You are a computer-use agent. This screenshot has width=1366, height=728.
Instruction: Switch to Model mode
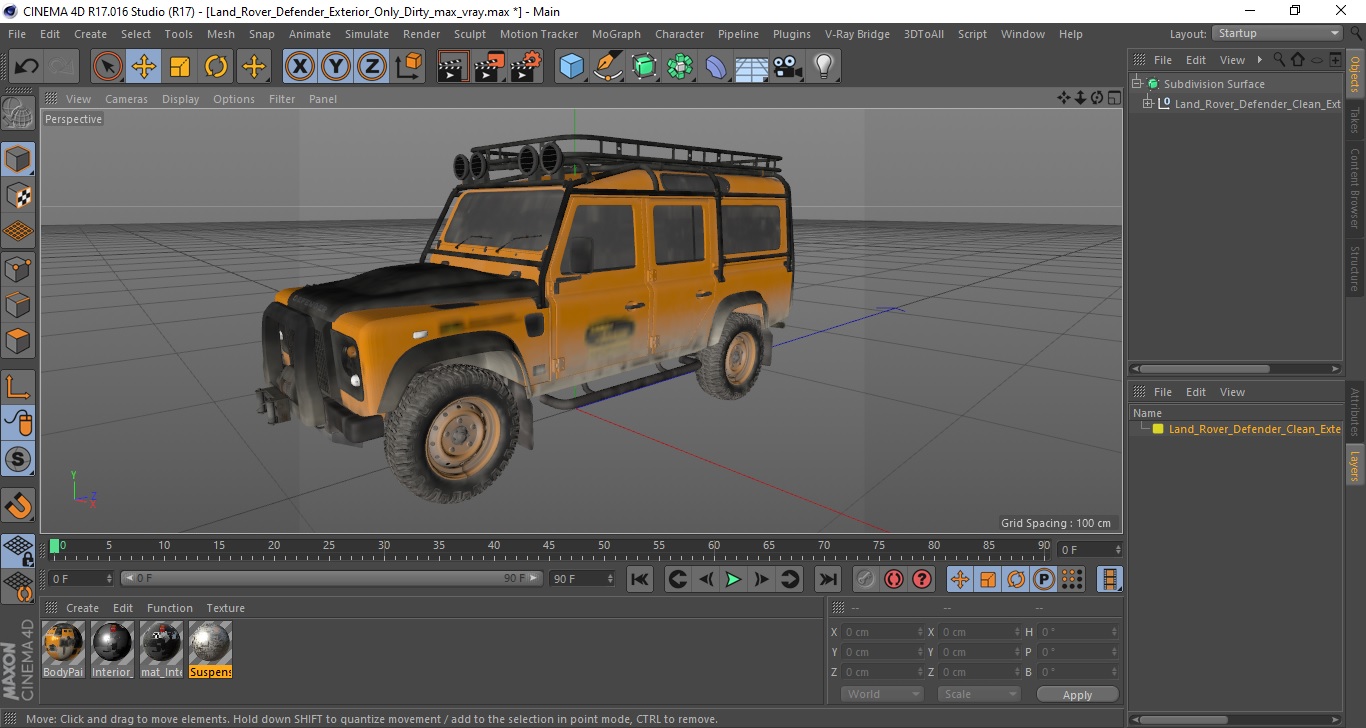click(18, 159)
